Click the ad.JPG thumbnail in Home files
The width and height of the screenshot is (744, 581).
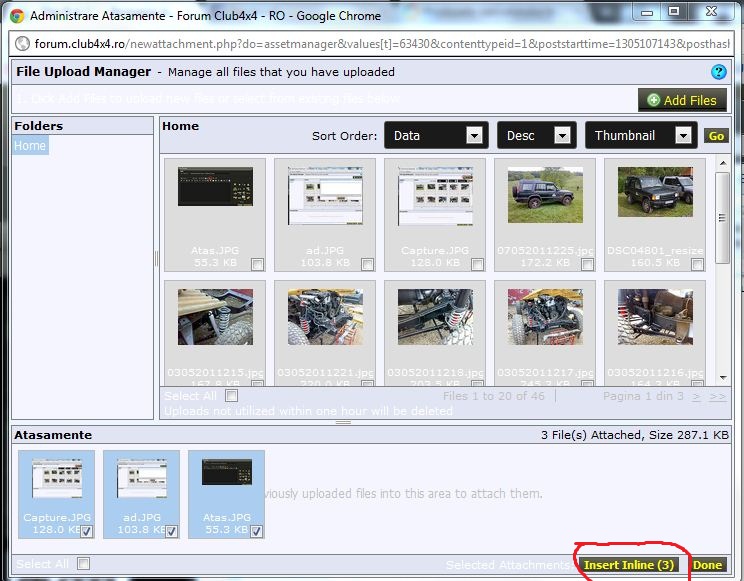(325, 196)
